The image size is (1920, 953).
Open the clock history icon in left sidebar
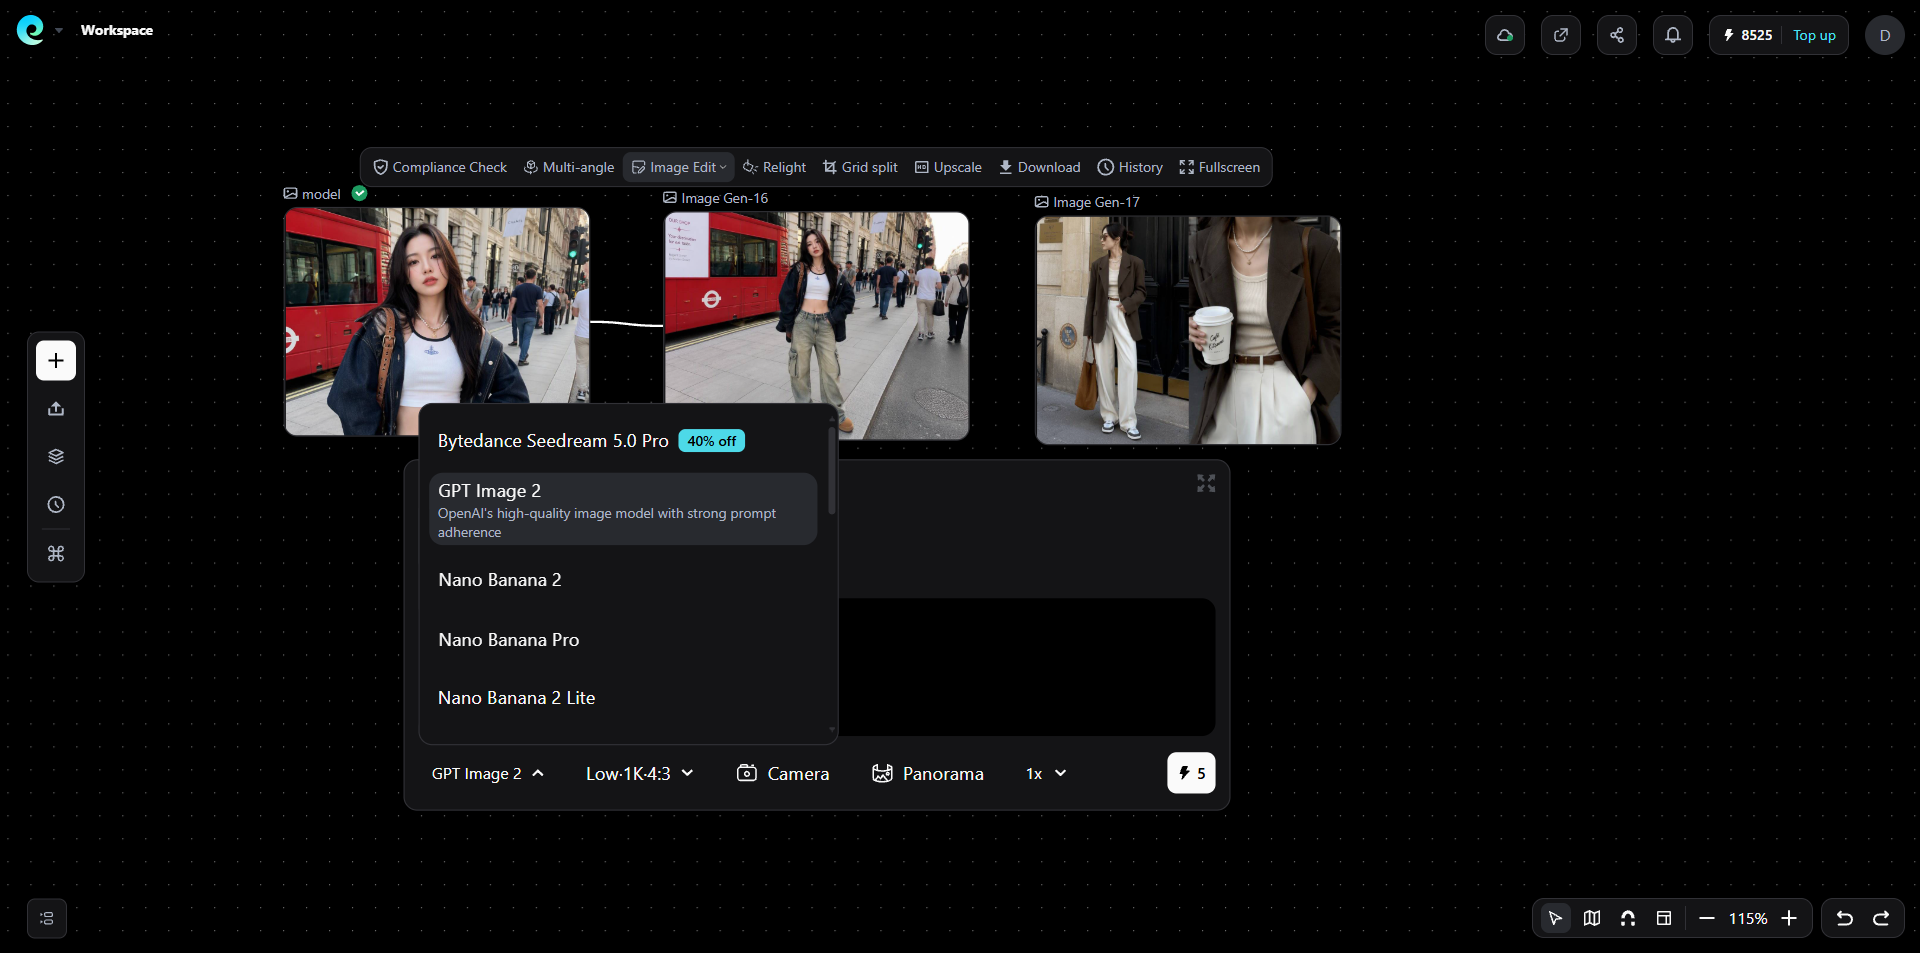pos(56,505)
